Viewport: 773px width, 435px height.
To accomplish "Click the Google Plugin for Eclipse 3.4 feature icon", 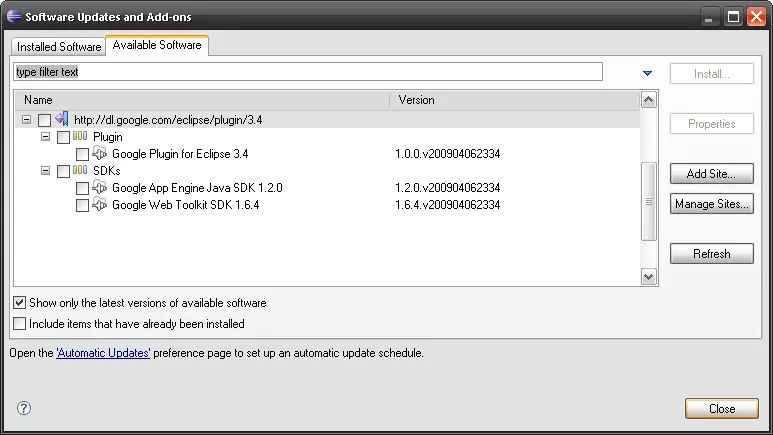I will (x=100, y=153).
